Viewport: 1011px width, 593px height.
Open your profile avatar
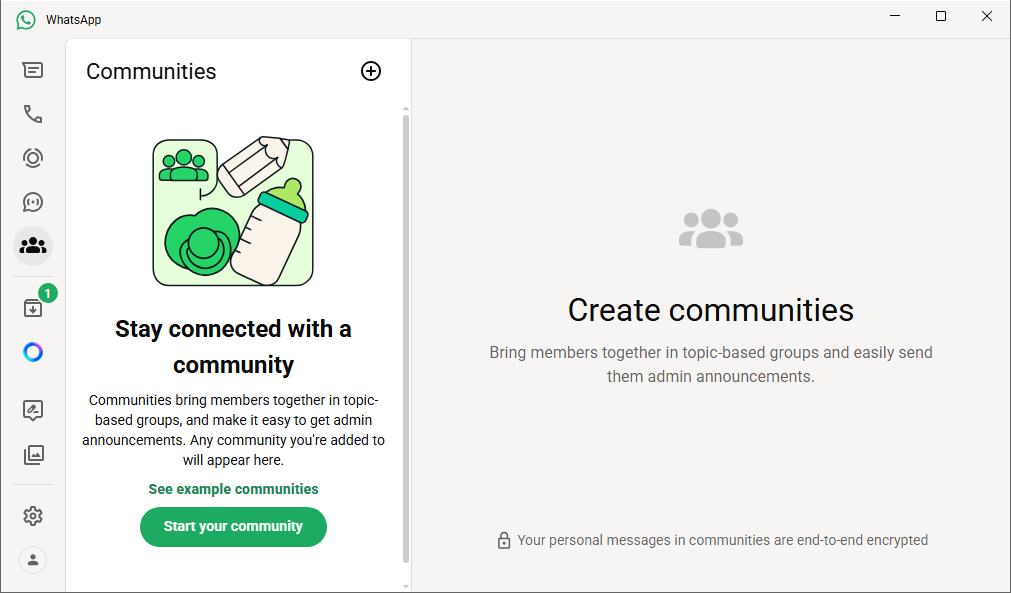pos(33,560)
